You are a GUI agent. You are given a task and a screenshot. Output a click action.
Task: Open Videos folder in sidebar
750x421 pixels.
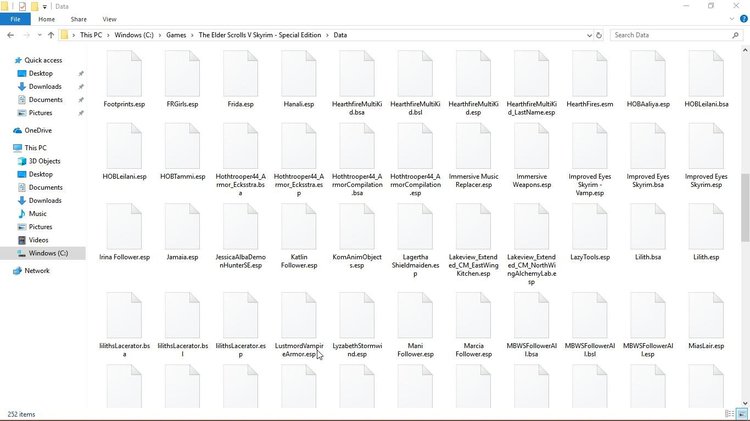(x=38, y=240)
